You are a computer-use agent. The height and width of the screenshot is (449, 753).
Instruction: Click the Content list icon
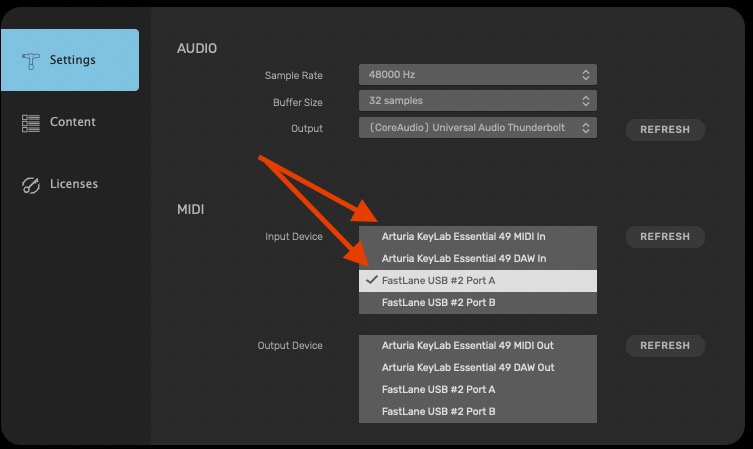31,123
